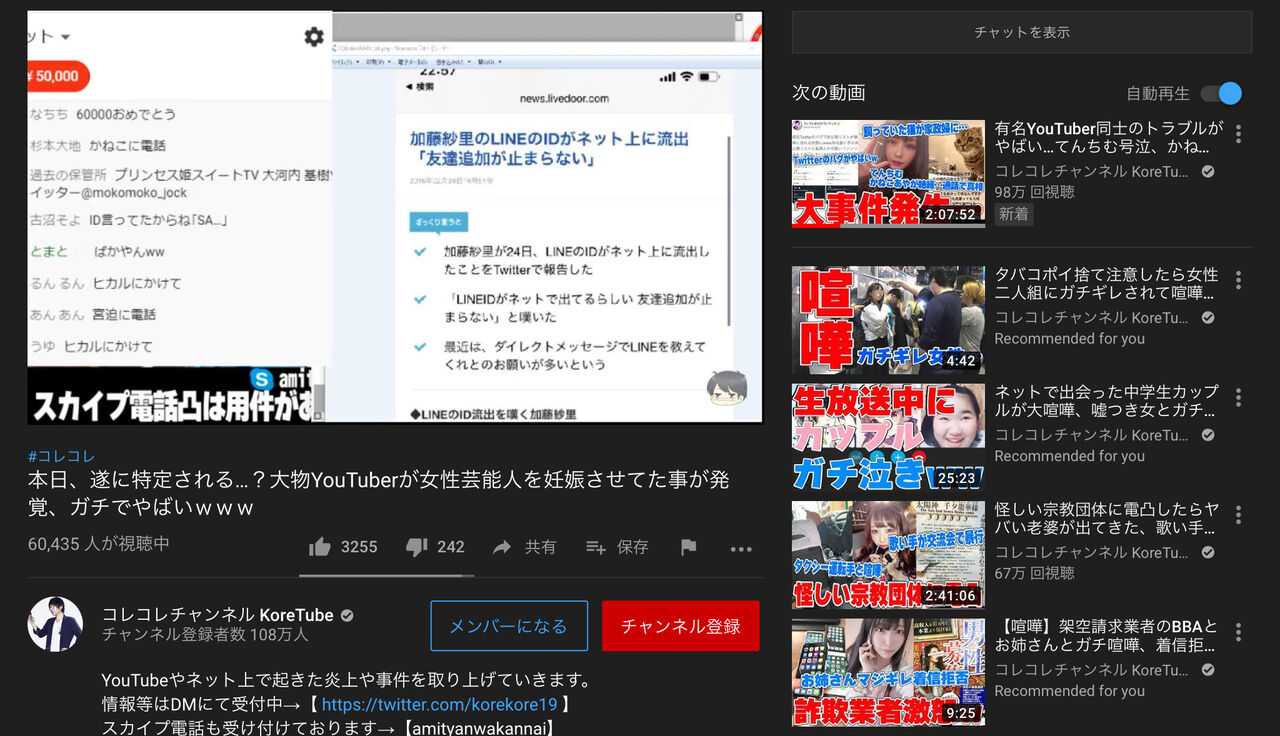
Task: Click the 次の動画 heading
Action: [x=829, y=93]
